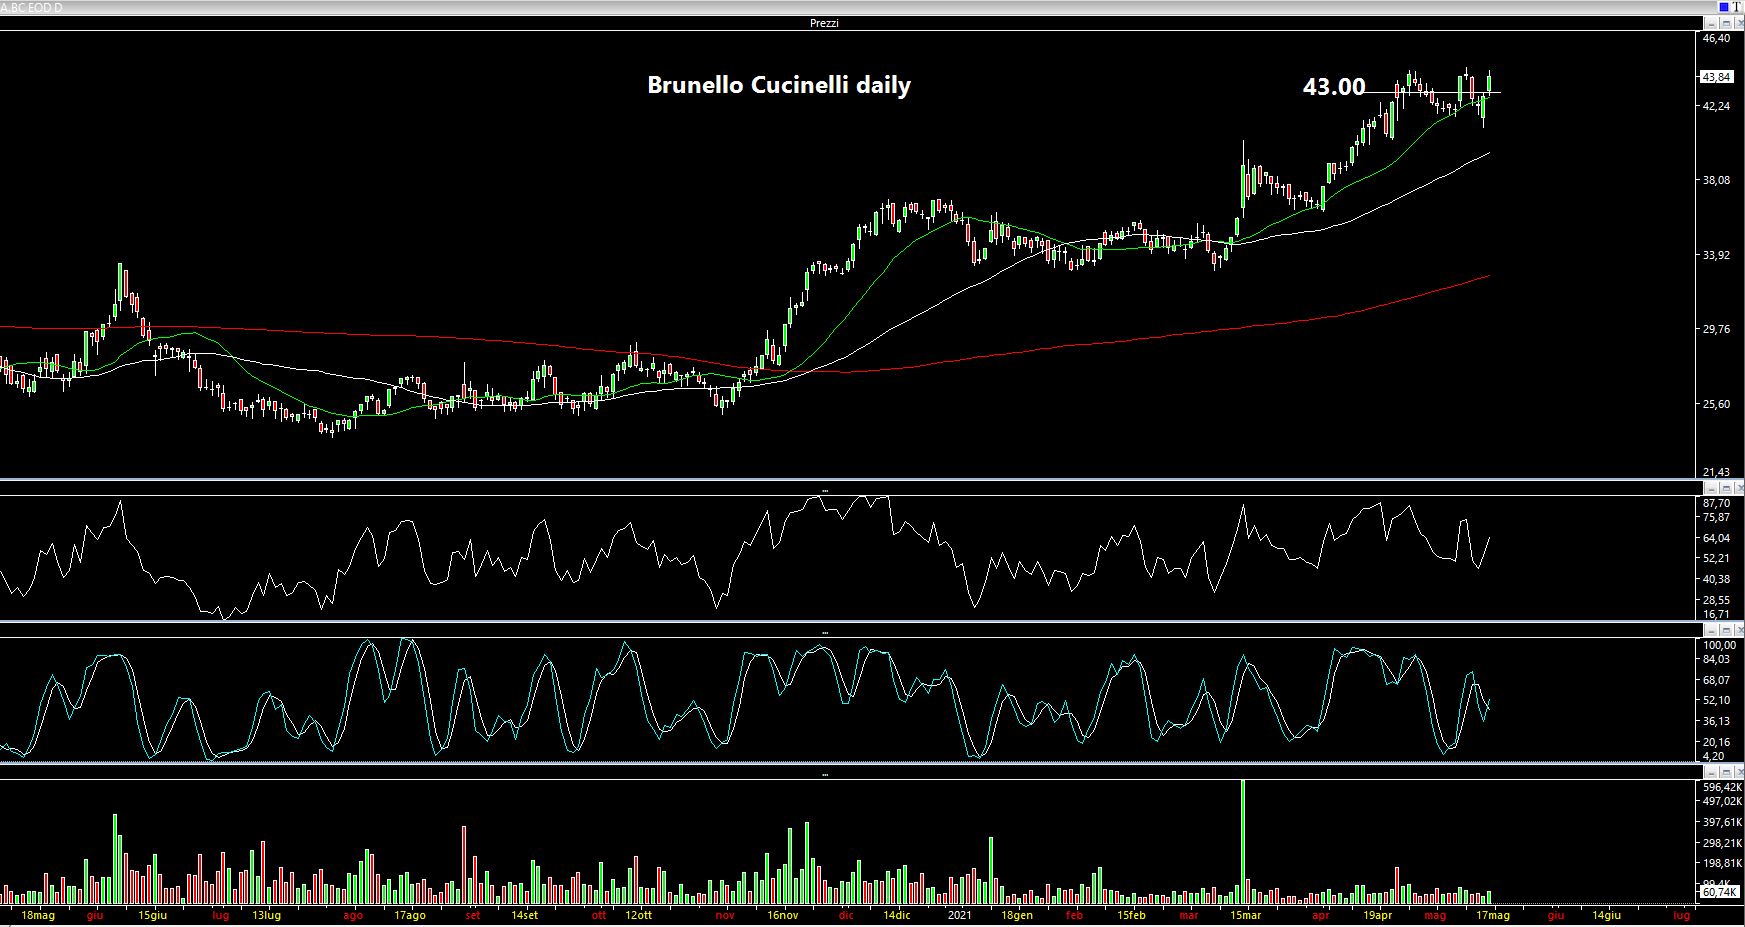Click the 13lug date label
Image resolution: width=1745 pixels, height=927 pixels.
pyautogui.click(x=266, y=915)
